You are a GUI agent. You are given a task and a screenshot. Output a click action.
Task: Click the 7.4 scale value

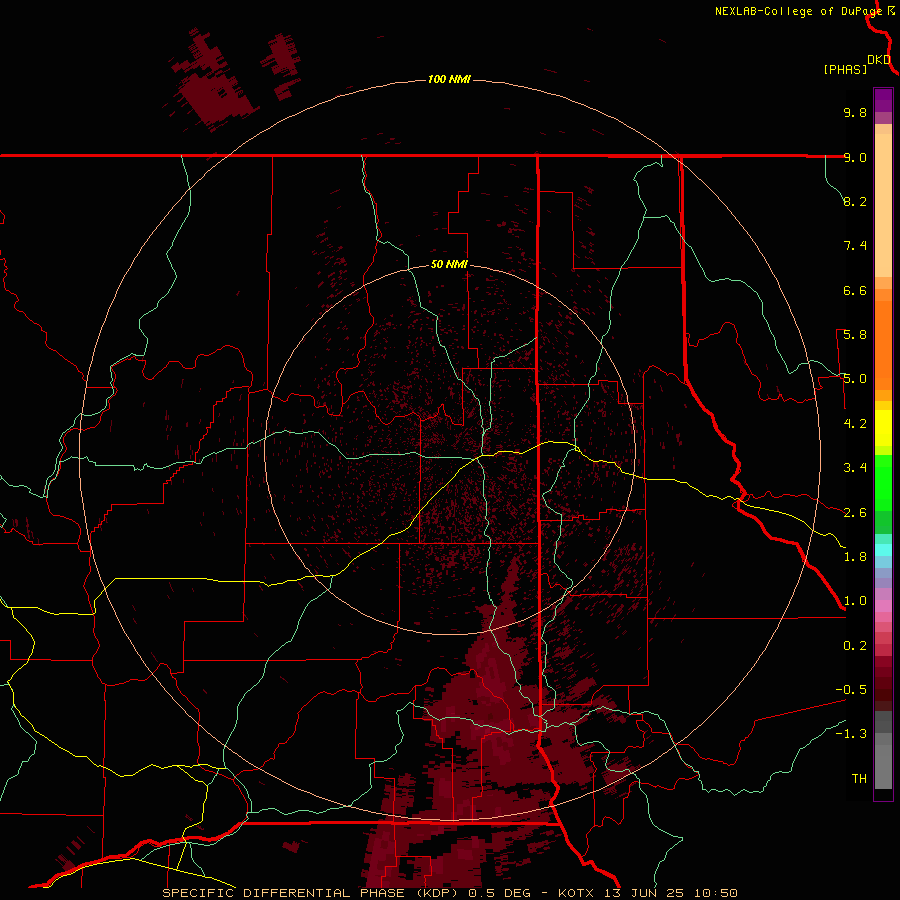click(x=855, y=246)
